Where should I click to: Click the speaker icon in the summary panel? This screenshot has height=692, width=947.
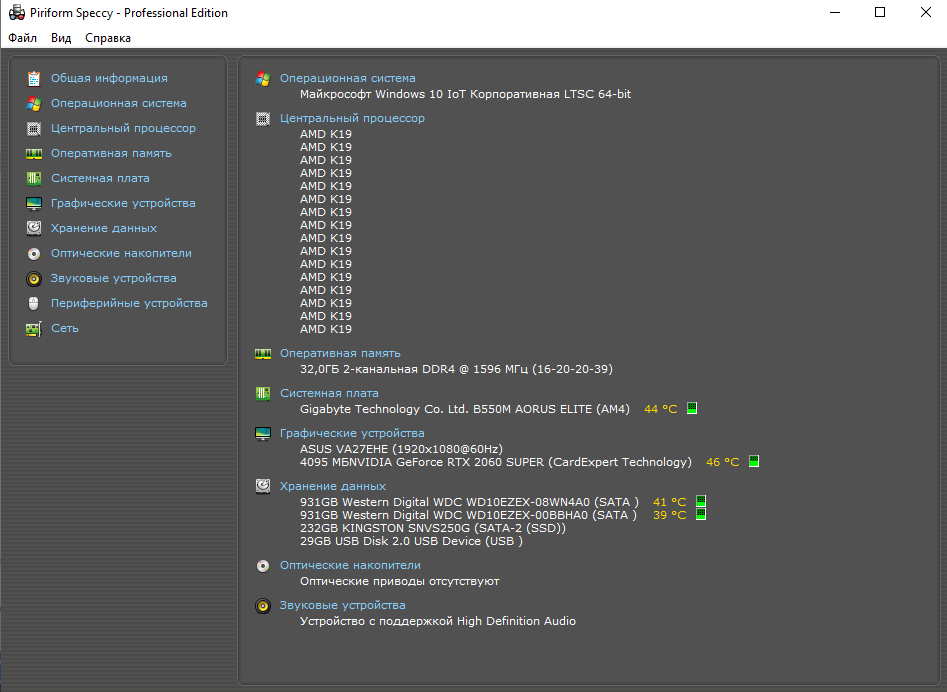[x=263, y=606]
